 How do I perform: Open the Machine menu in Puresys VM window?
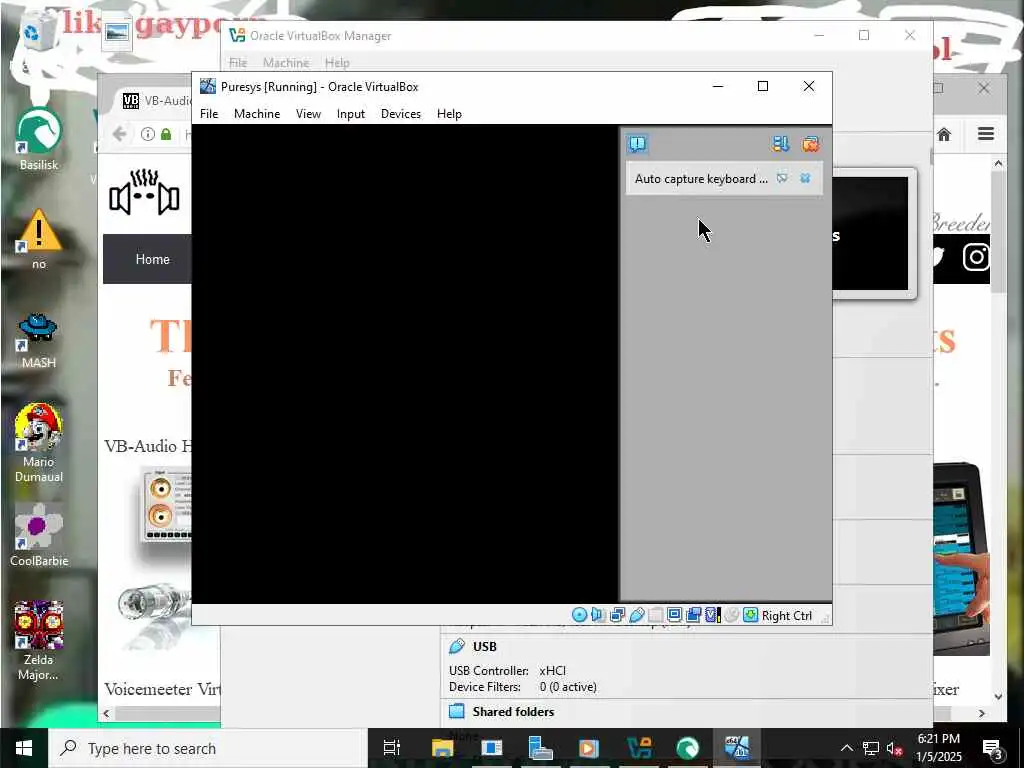click(257, 114)
